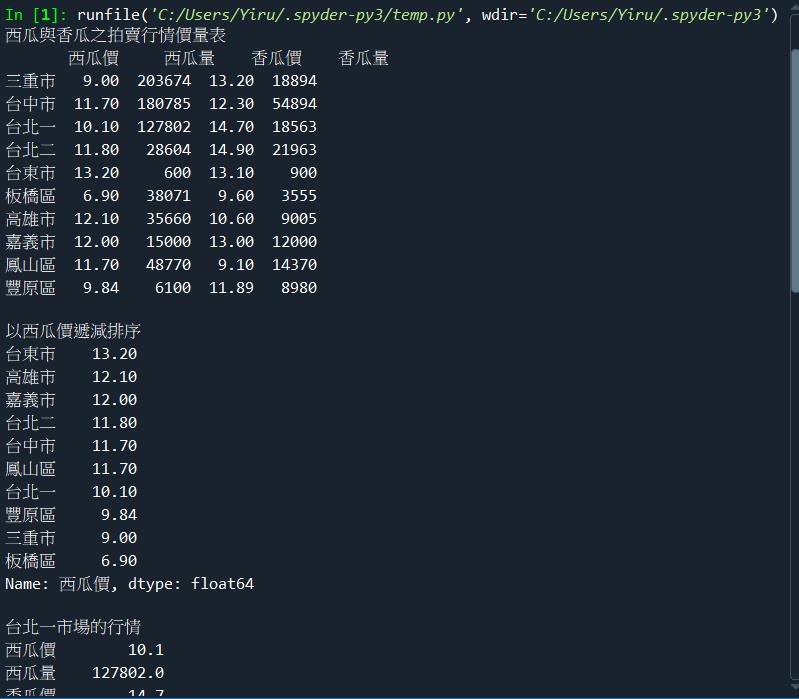Viewport: 799px width, 699px height.
Task: Click the 6.90 value in sorted list
Action: 119,561
